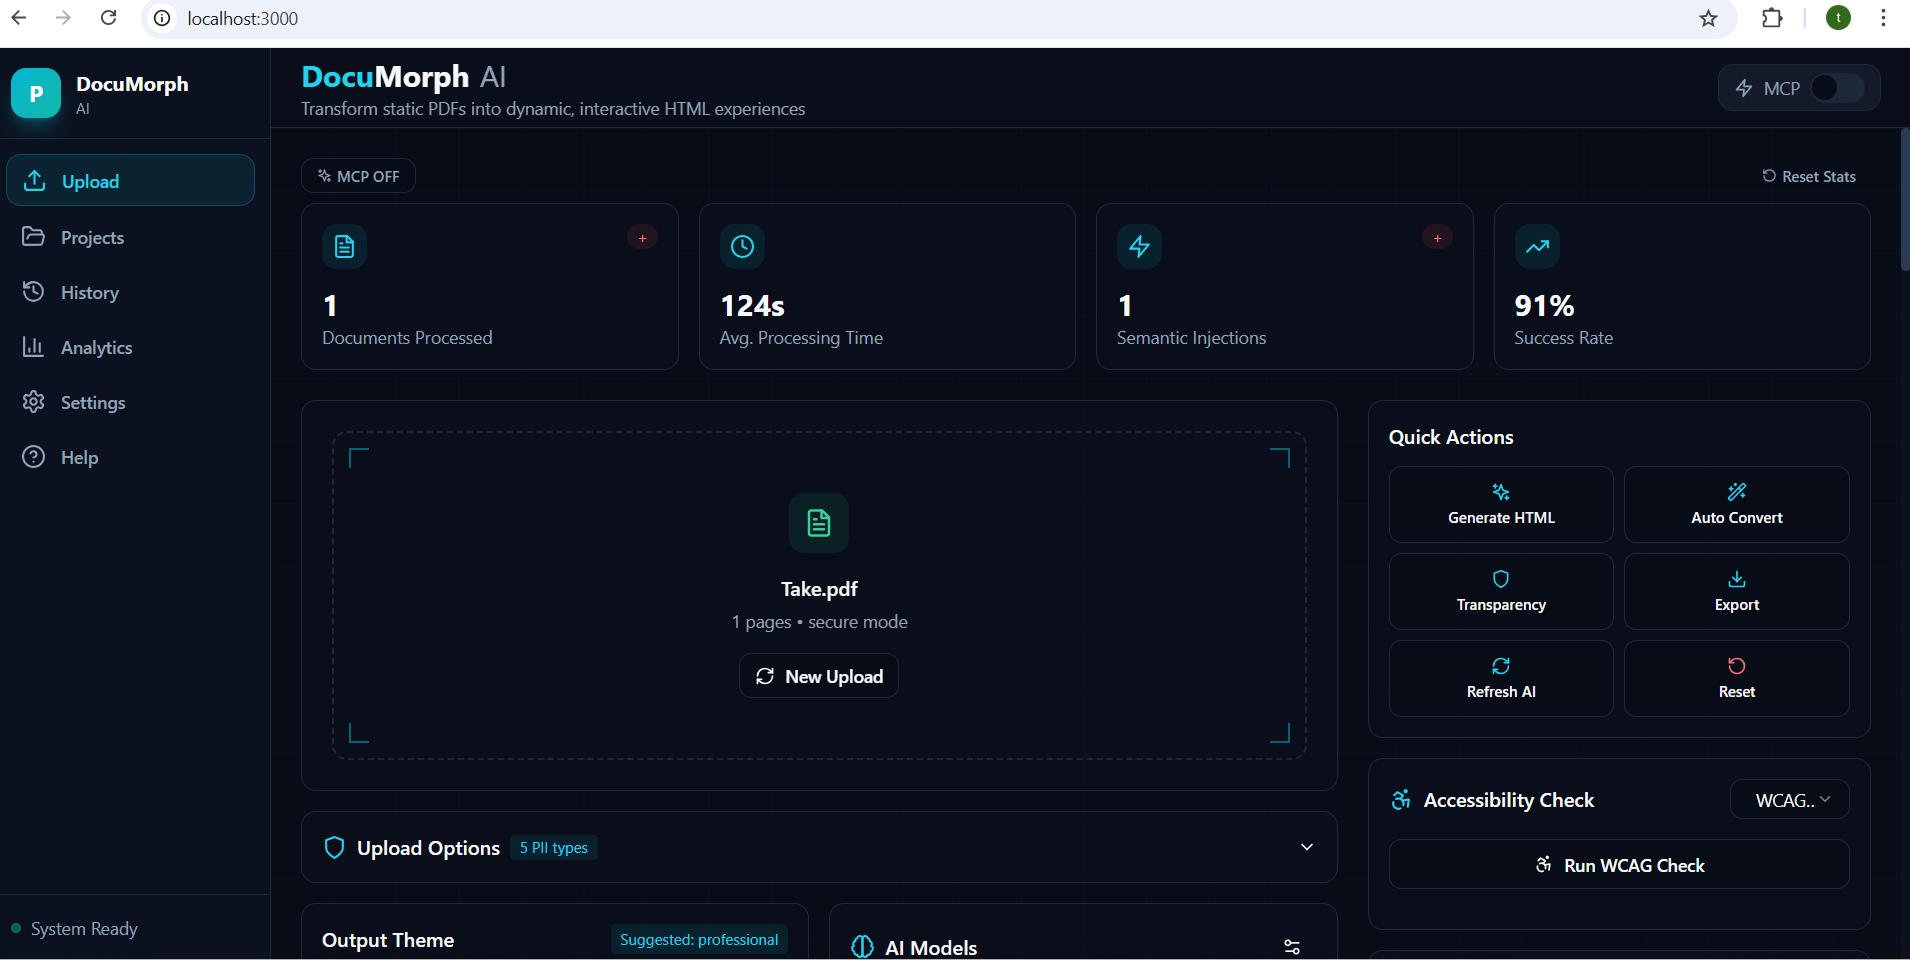Open the WCAG level dropdown
The height and width of the screenshot is (960, 1910).
pos(1790,800)
